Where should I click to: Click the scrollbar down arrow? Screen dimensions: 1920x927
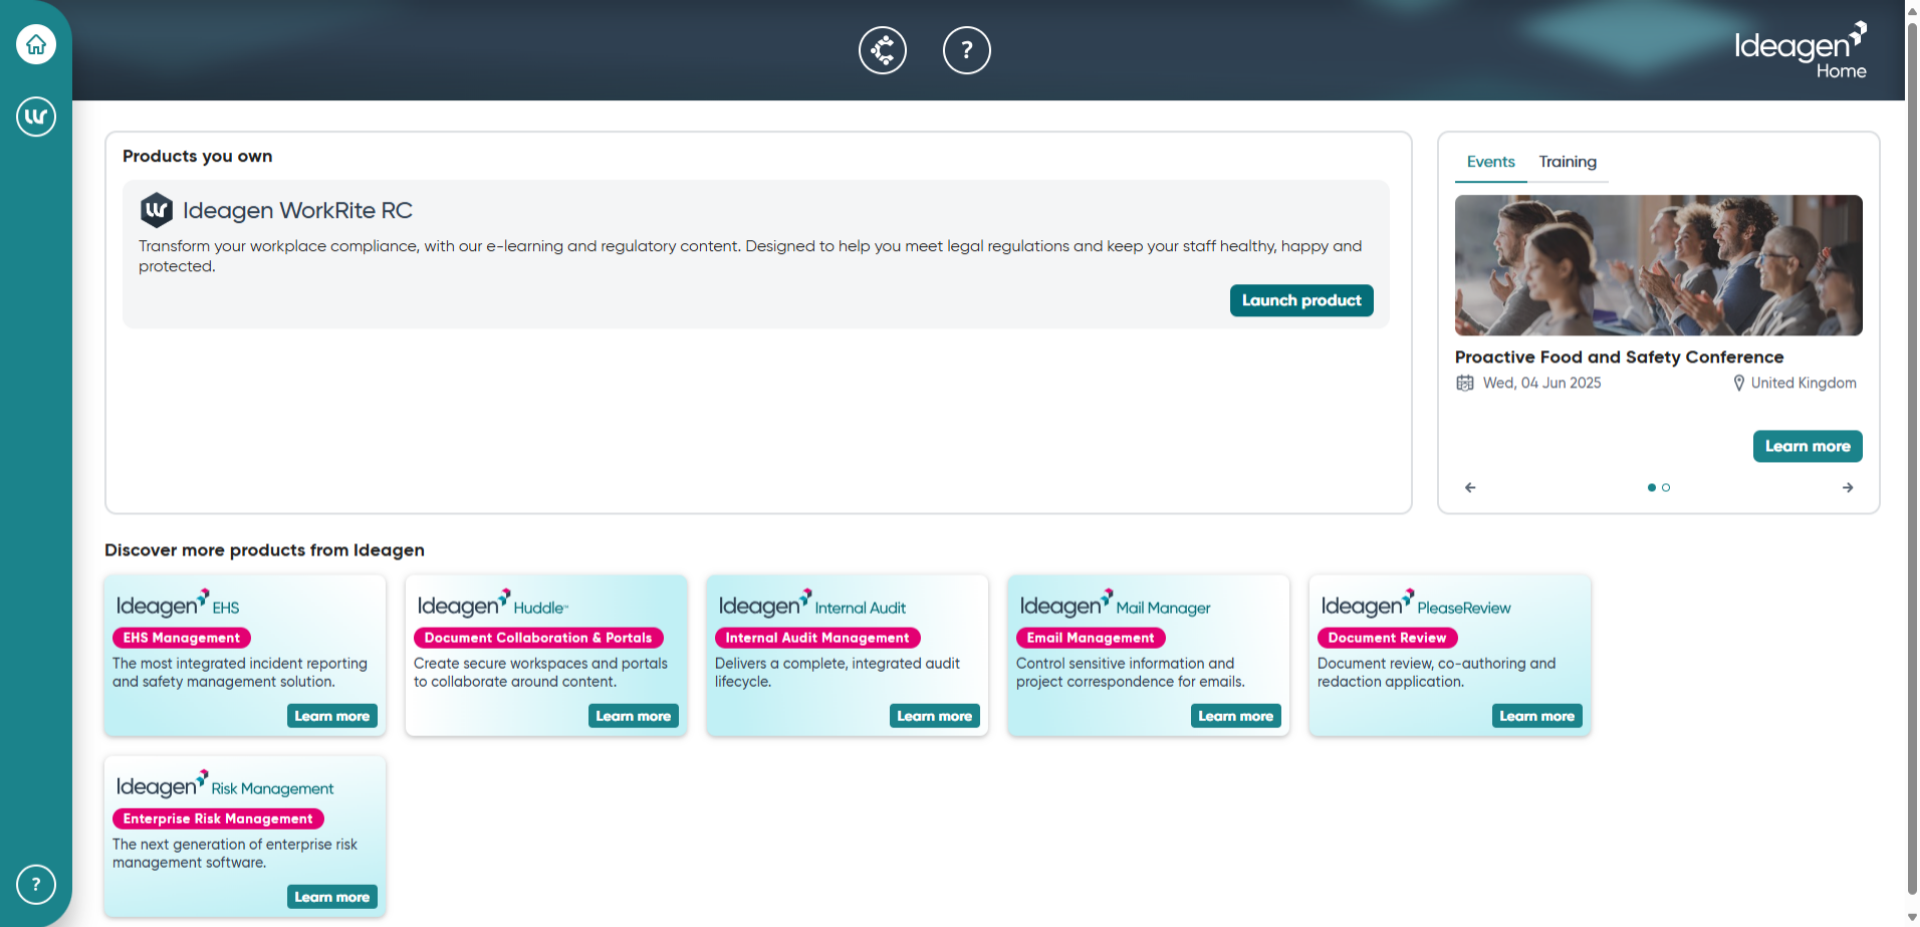(1912, 917)
